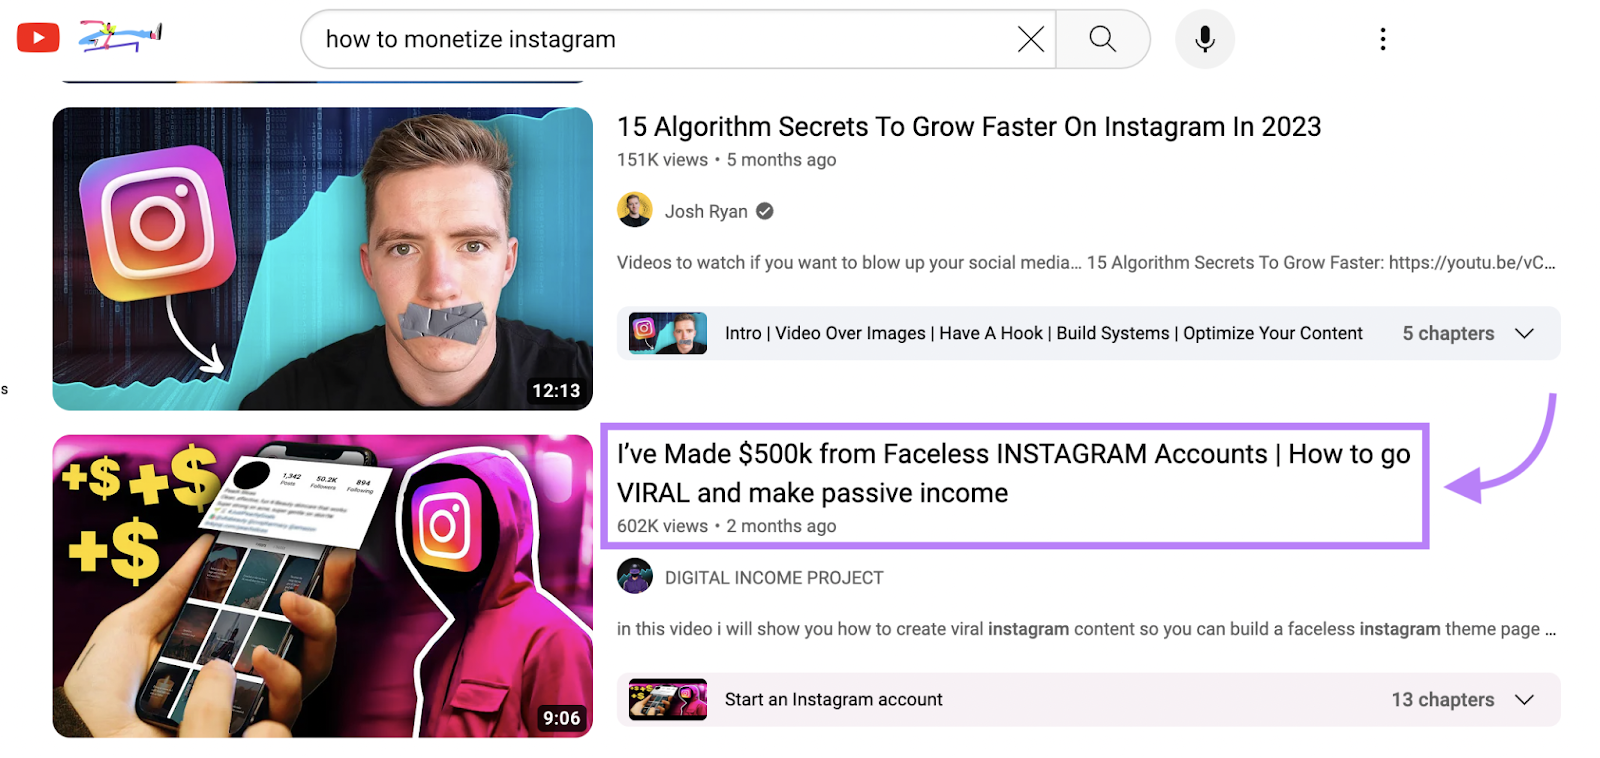Clear the search query using the X icon
1600x758 pixels.
point(1030,38)
